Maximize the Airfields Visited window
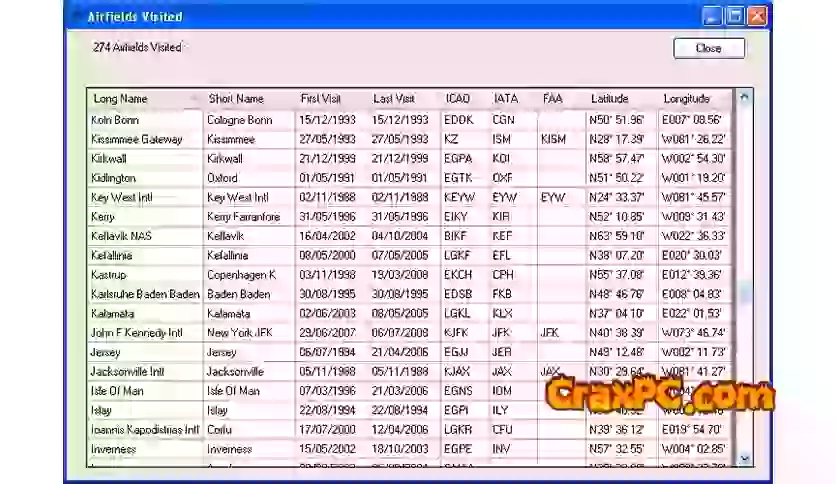The image size is (836, 484). click(735, 16)
